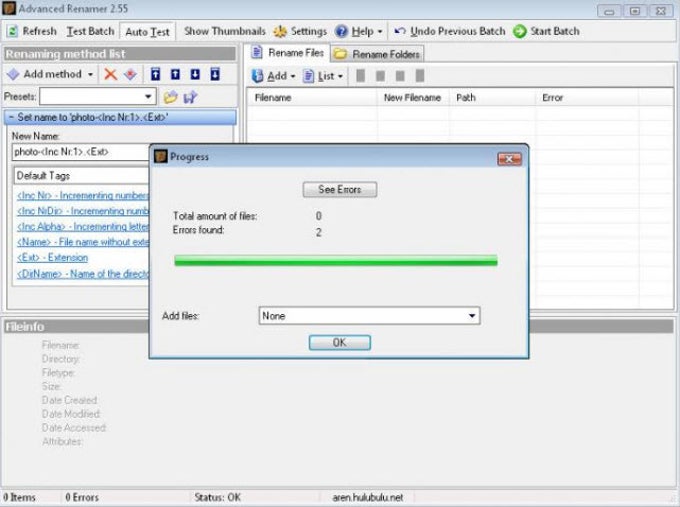Open the Default Tags dropdown

pos(82,176)
